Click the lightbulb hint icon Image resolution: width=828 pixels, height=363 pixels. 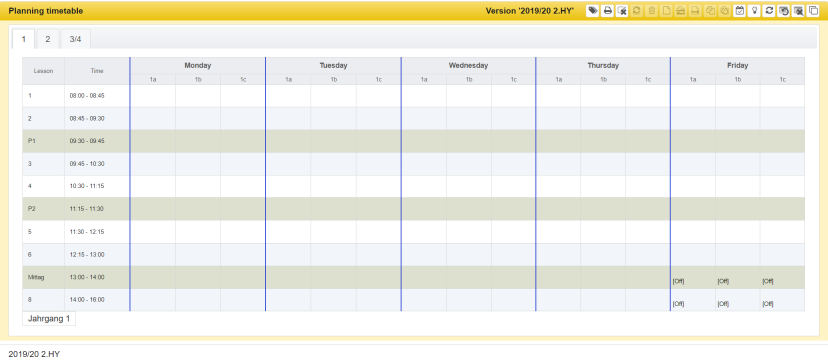tap(755, 11)
